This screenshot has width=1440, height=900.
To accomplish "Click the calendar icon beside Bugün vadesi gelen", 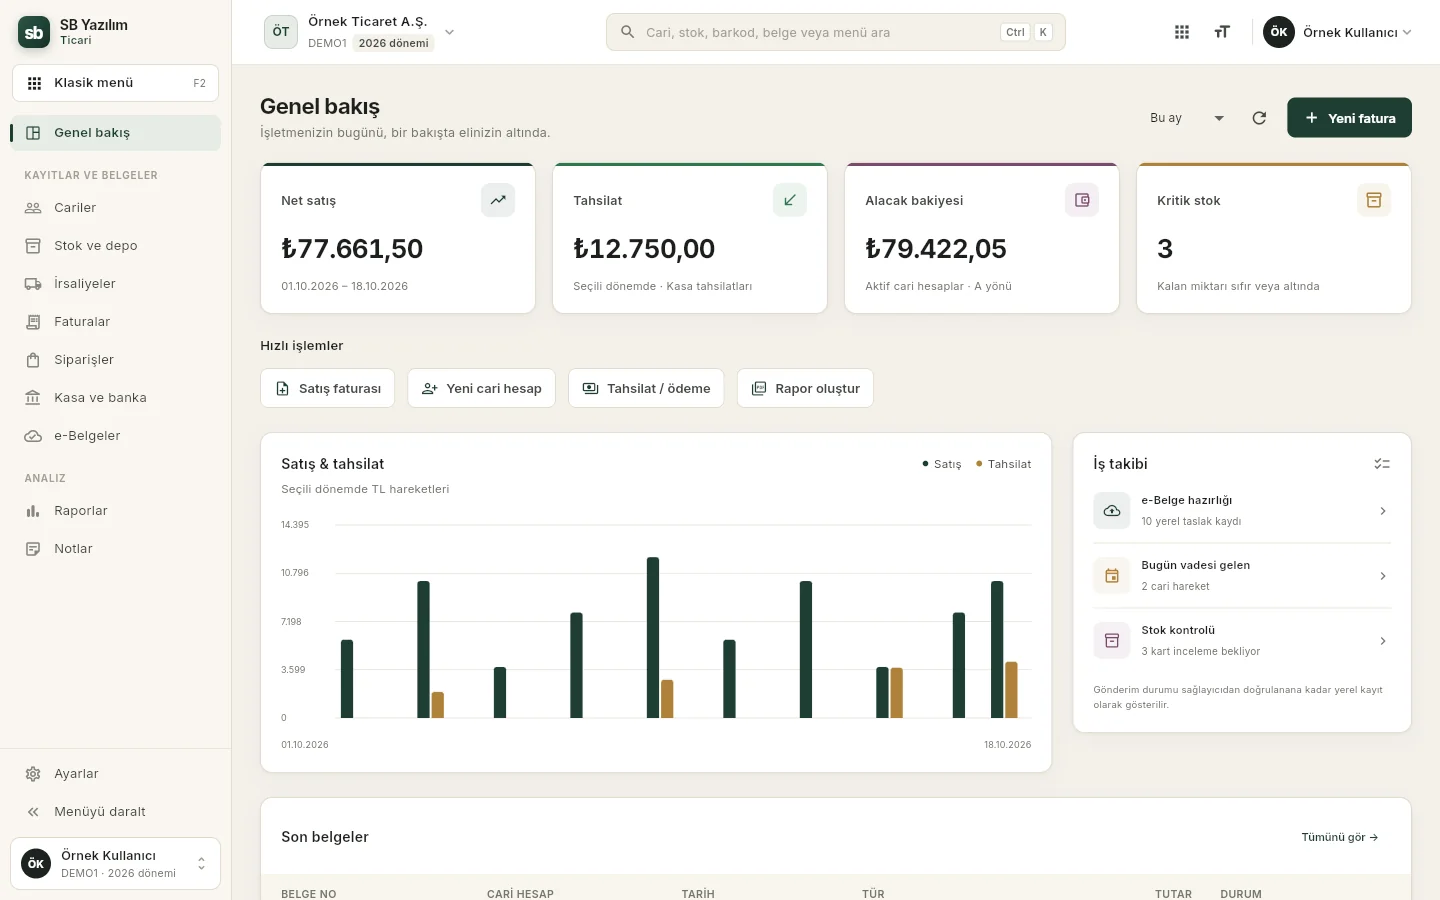I will 1112,576.
